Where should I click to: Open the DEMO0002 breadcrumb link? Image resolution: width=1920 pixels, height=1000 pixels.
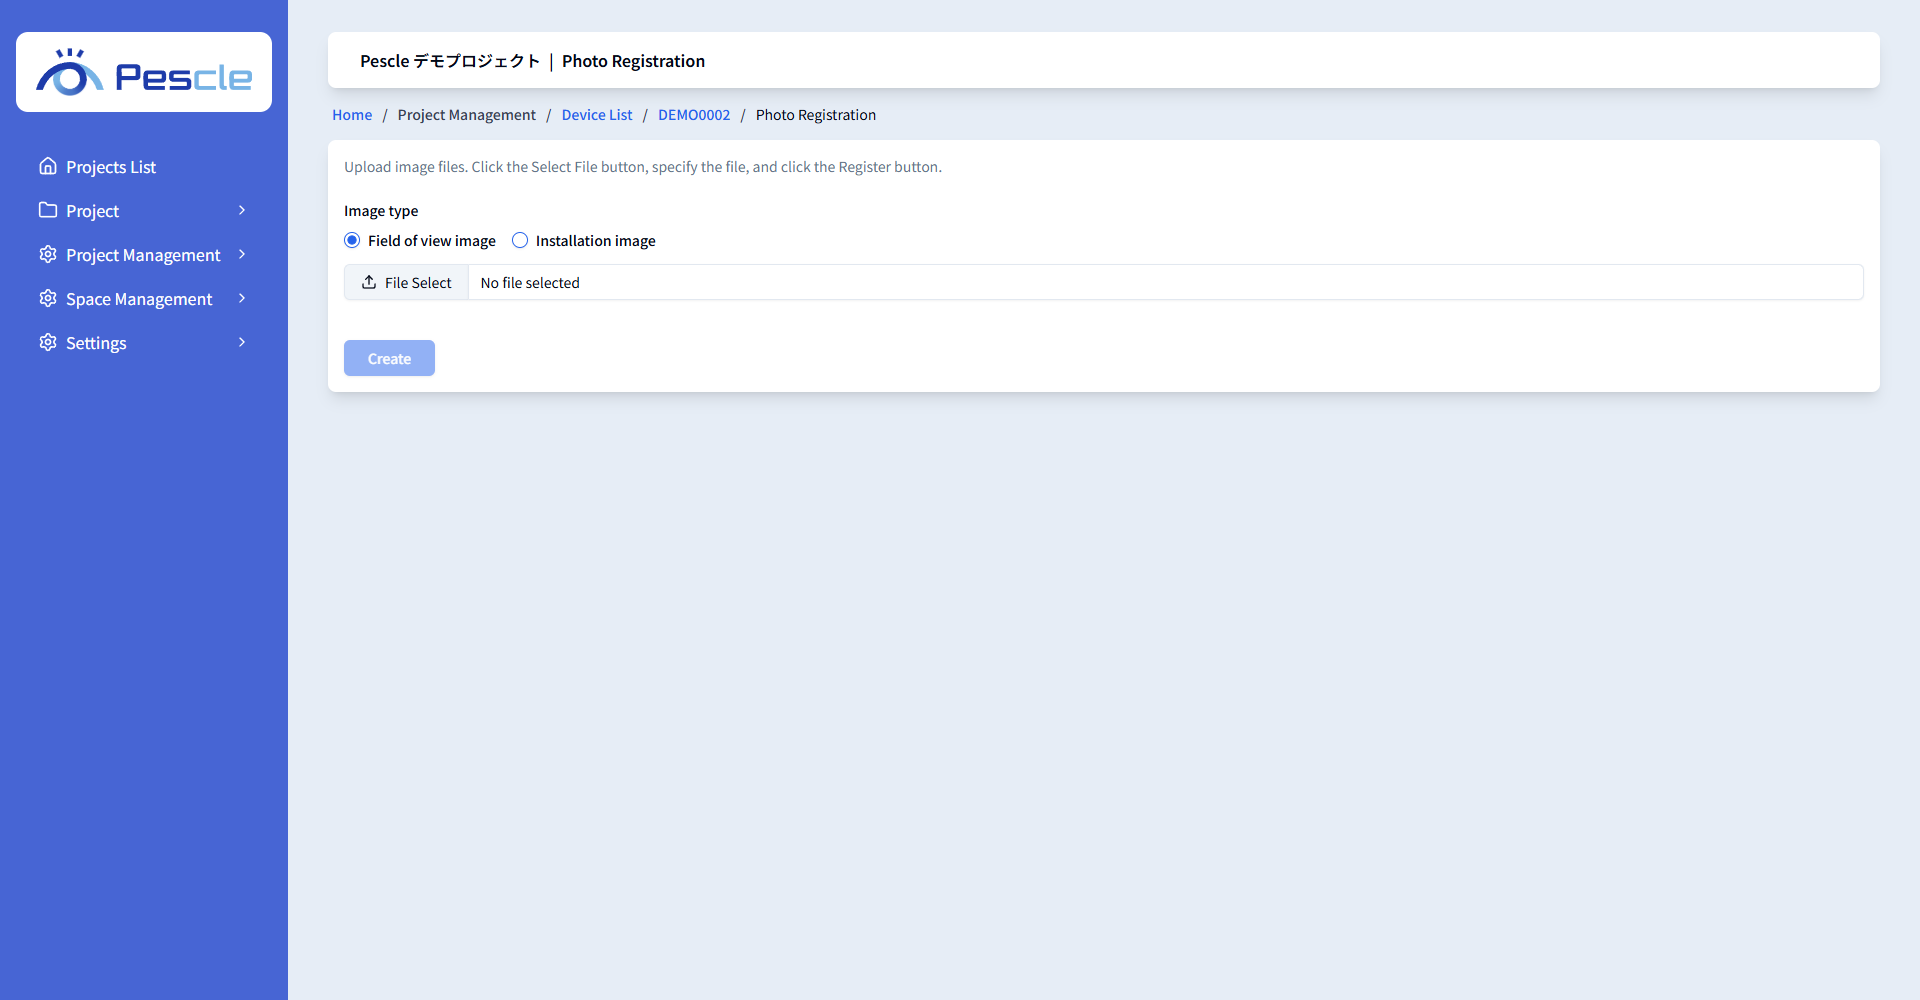[x=694, y=115]
